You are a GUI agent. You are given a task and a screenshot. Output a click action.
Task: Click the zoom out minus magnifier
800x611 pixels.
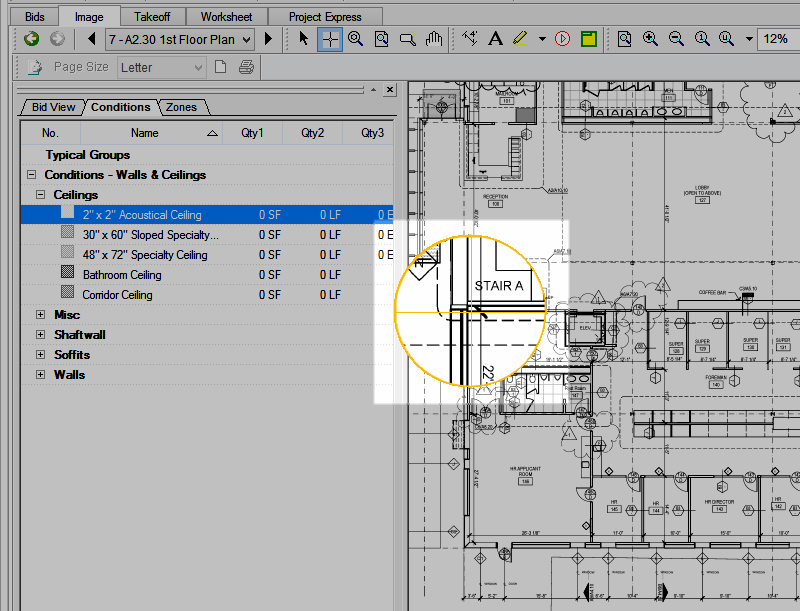[x=676, y=39]
